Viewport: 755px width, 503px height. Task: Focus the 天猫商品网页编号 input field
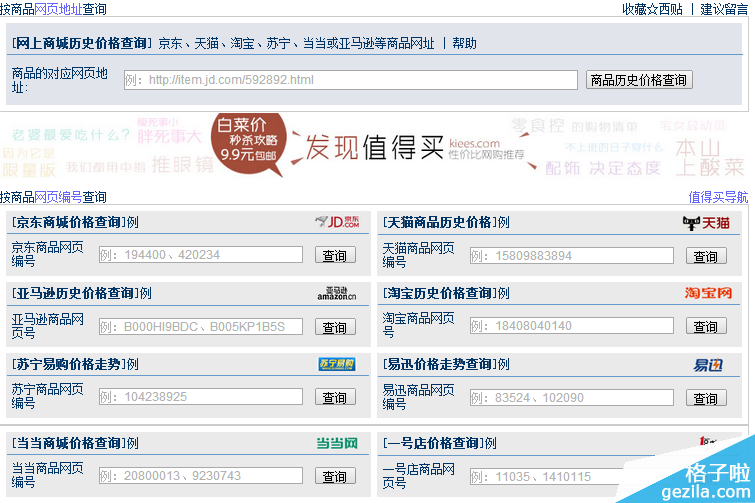coord(572,256)
